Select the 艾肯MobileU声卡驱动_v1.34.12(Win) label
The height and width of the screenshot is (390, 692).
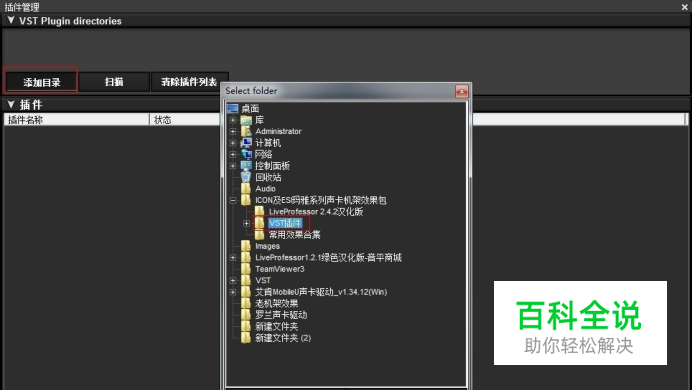[x=321, y=292]
